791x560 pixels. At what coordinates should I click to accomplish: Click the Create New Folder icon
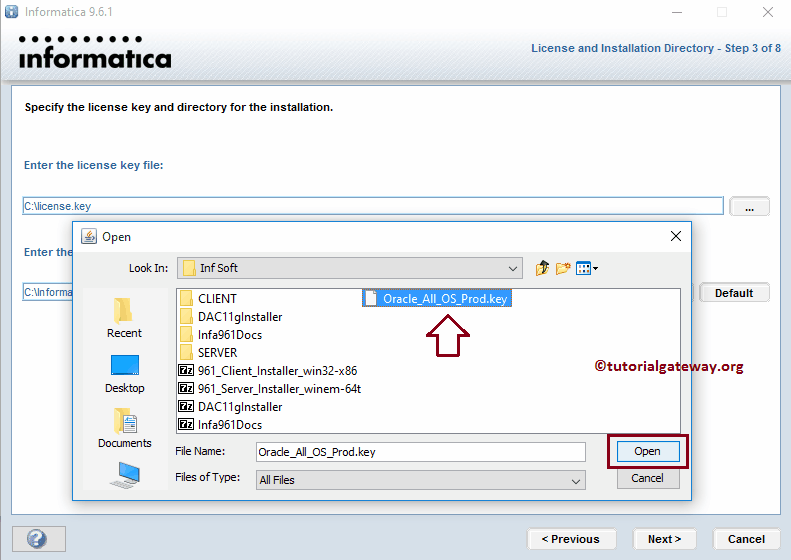point(563,268)
